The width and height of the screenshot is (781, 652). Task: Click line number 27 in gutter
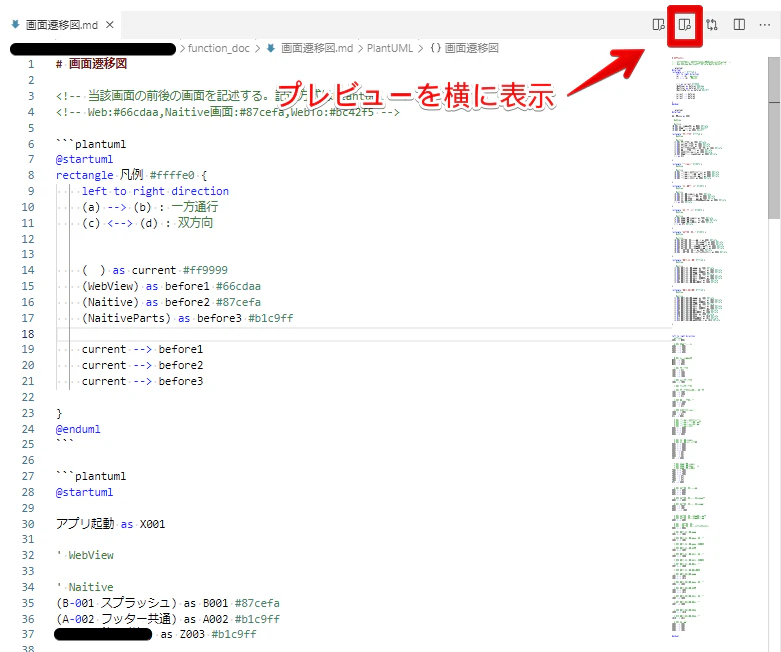(x=28, y=477)
